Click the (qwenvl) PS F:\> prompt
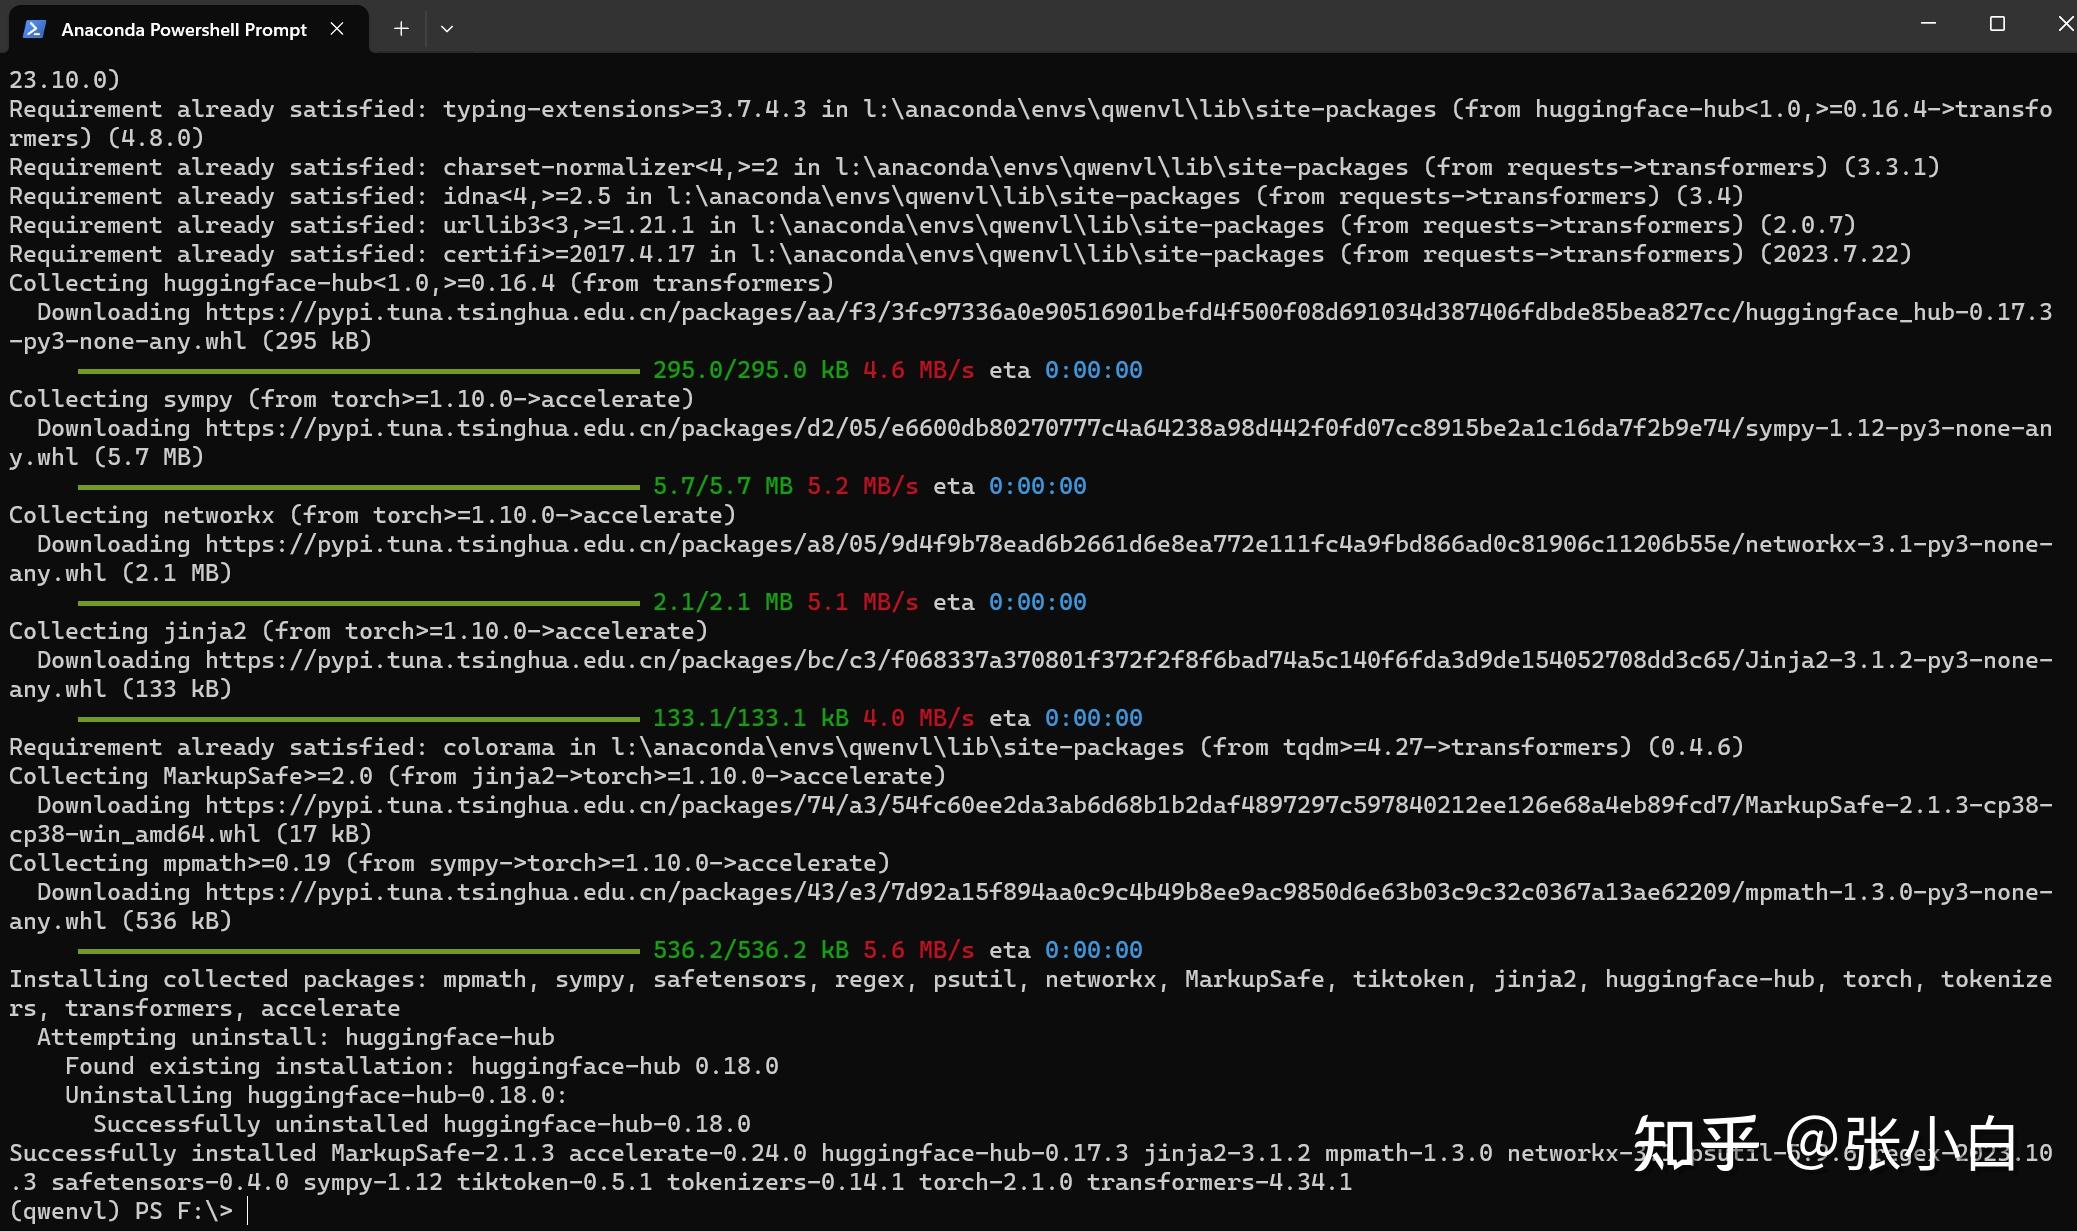The height and width of the screenshot is (1231, 2077). [120, 1212]
